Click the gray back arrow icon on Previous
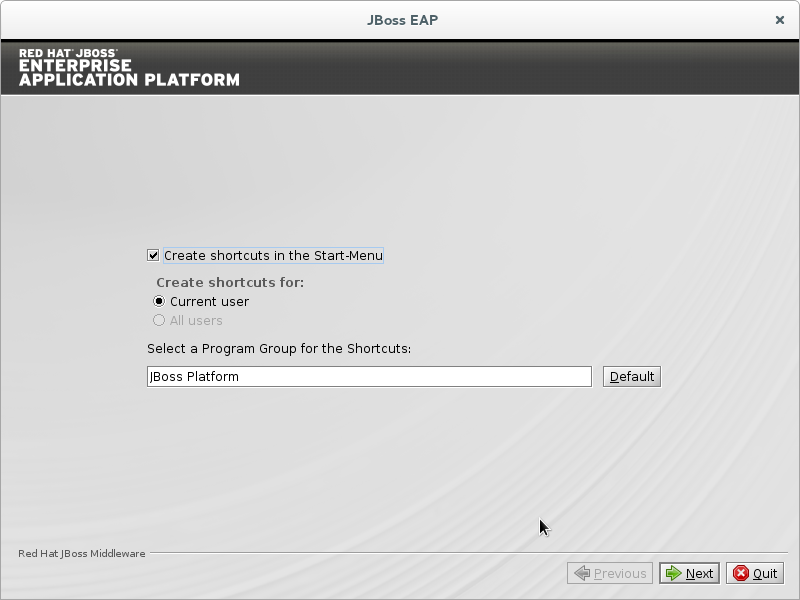Image resolution: width=800 pixels, height=600 pixels. point(582,573)
